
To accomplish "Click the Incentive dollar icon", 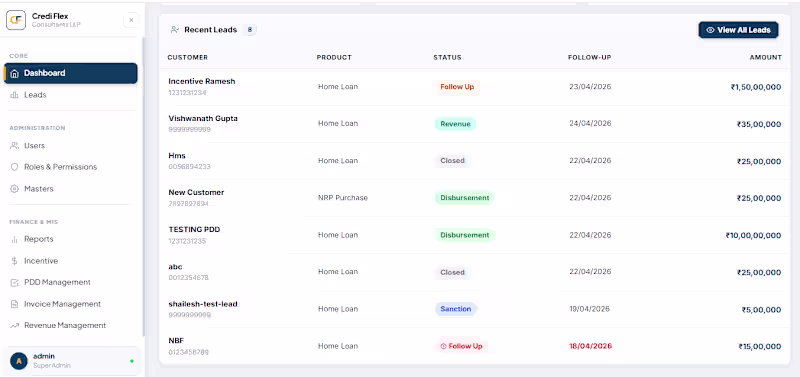I will click(x=14, y=261).
